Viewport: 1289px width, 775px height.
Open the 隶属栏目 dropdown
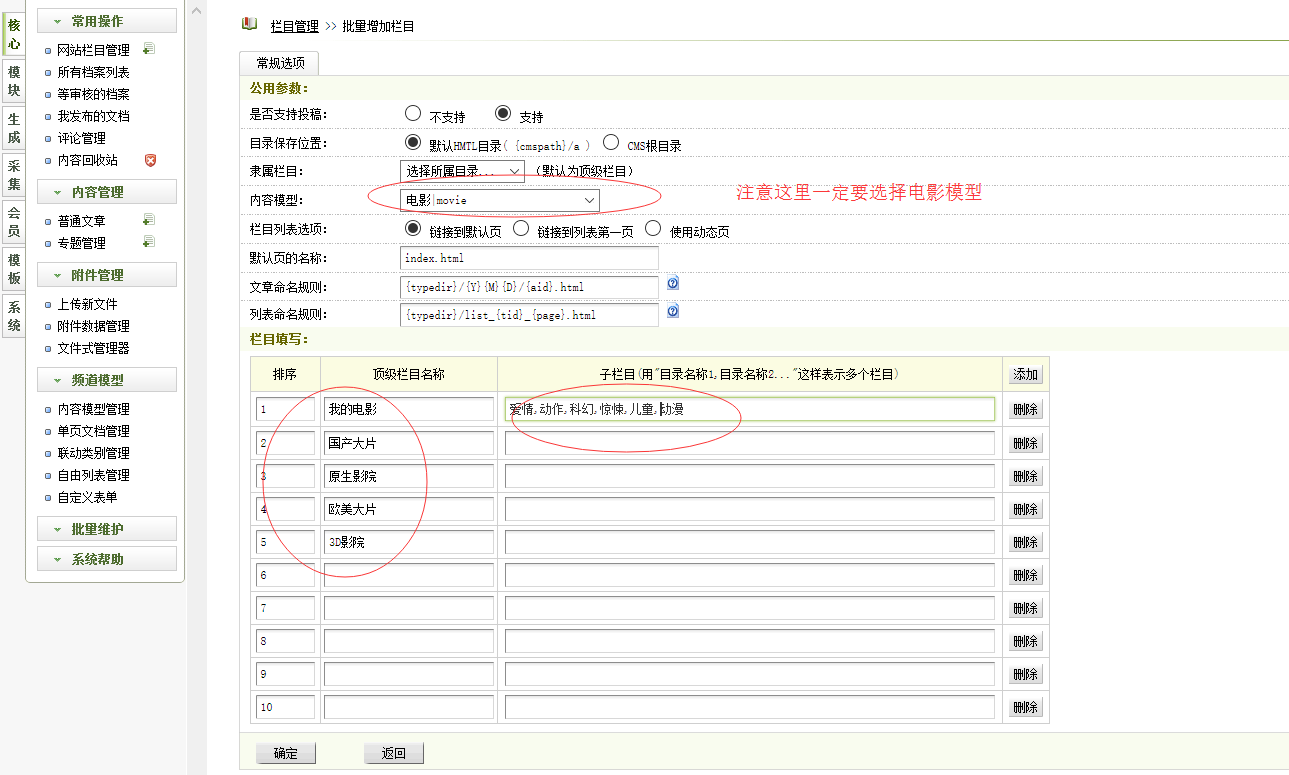pos(462,171)
